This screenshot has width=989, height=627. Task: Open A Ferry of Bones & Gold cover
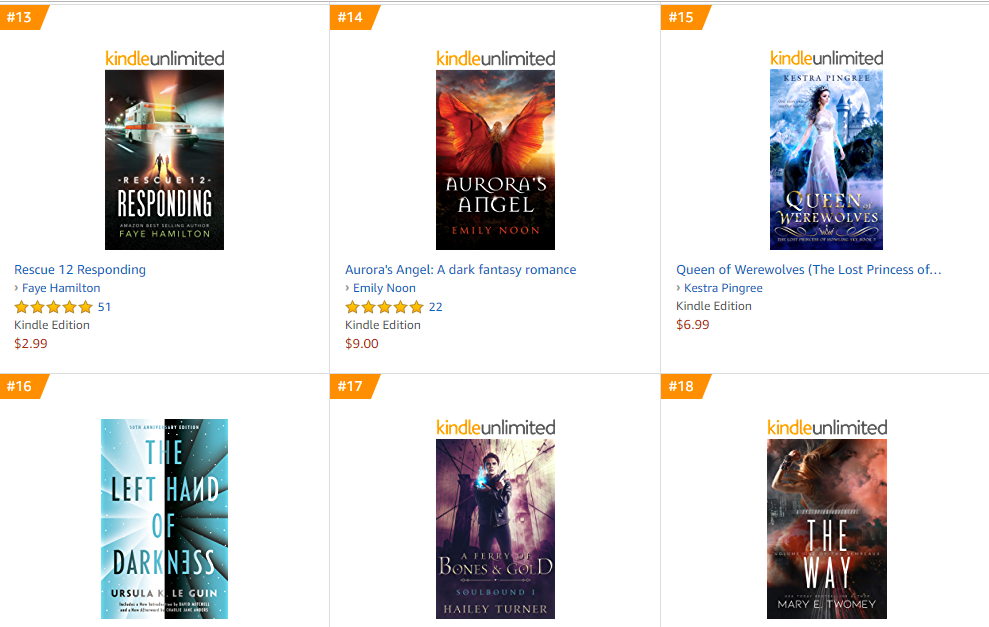pyautogui.click(x=495, y=529)
